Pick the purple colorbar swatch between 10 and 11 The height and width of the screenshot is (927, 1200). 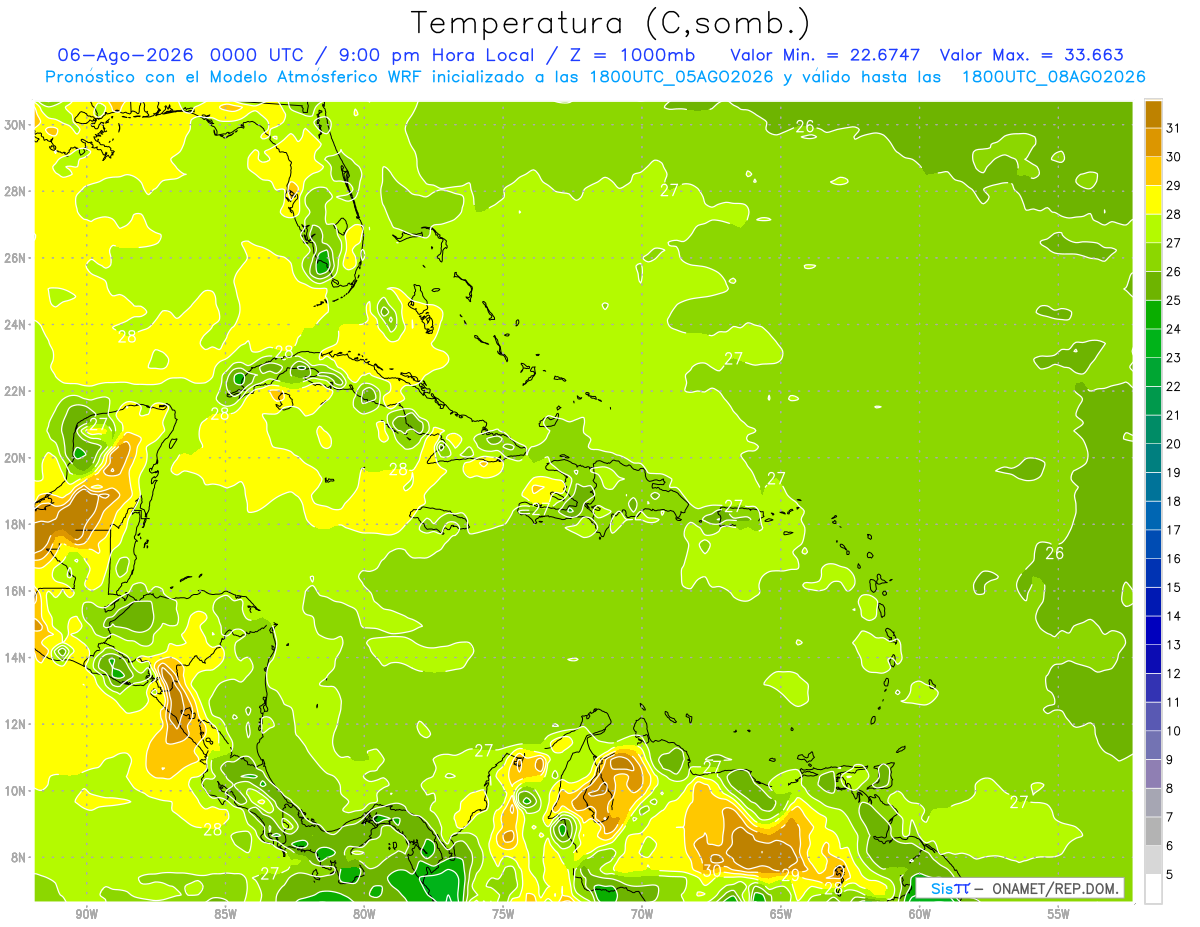[x=1153, y=716]
